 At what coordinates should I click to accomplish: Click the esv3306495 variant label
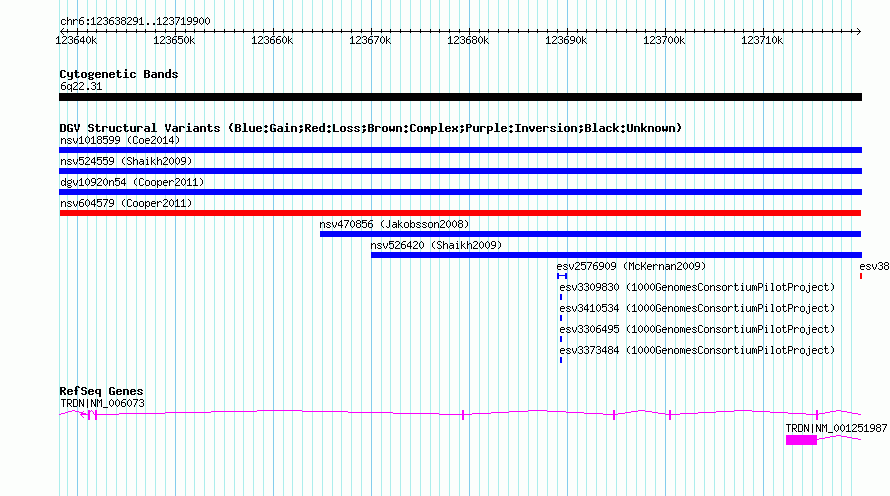tap(697, 329)
